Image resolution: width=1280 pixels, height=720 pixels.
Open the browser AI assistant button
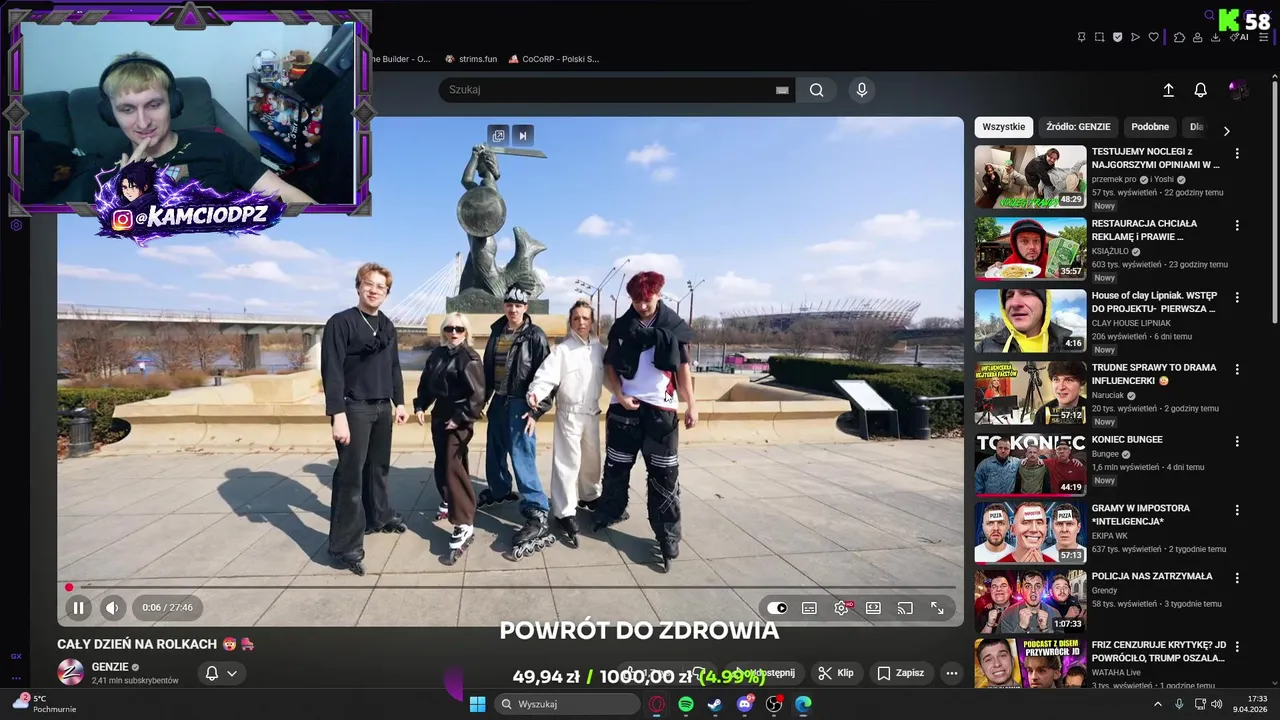coord(1239,37)
